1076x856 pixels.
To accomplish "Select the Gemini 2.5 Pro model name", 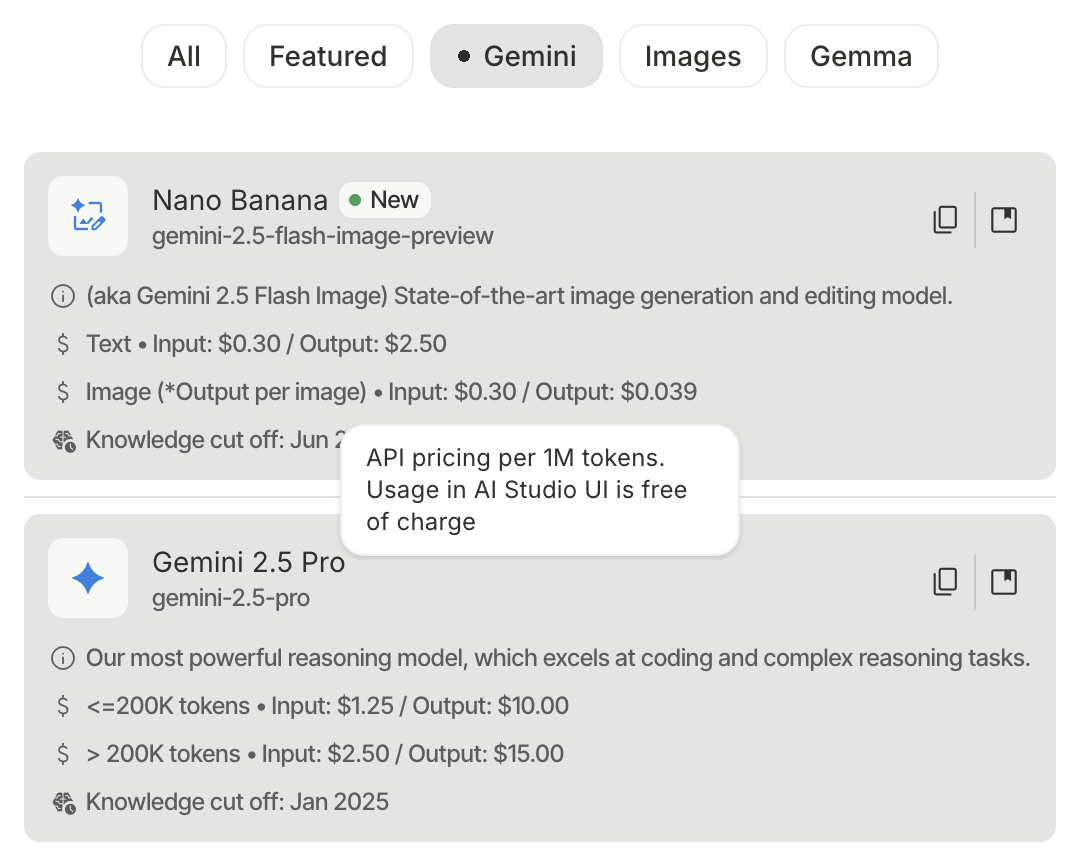I will pyautogui.click(x=248, y=562).
